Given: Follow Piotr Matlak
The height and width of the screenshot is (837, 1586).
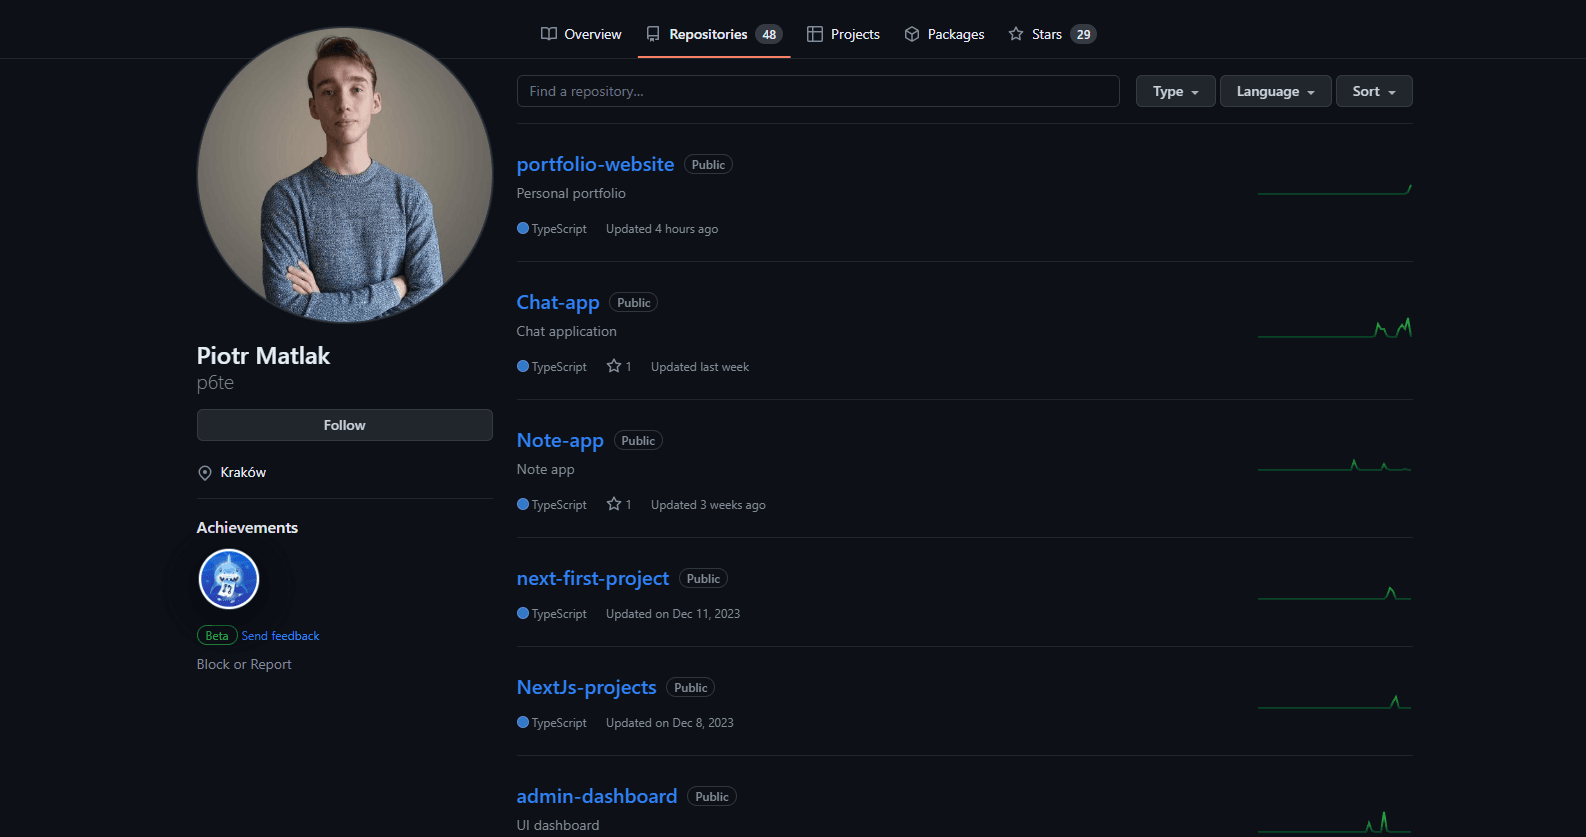Looking at the screenshot, I should (x=345, y=425).
